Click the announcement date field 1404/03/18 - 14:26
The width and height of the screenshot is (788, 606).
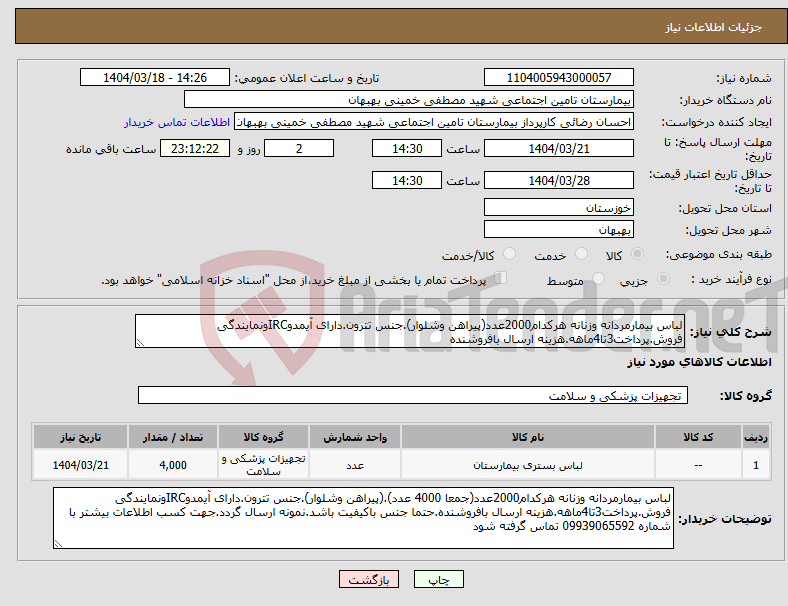coord(155,77)
